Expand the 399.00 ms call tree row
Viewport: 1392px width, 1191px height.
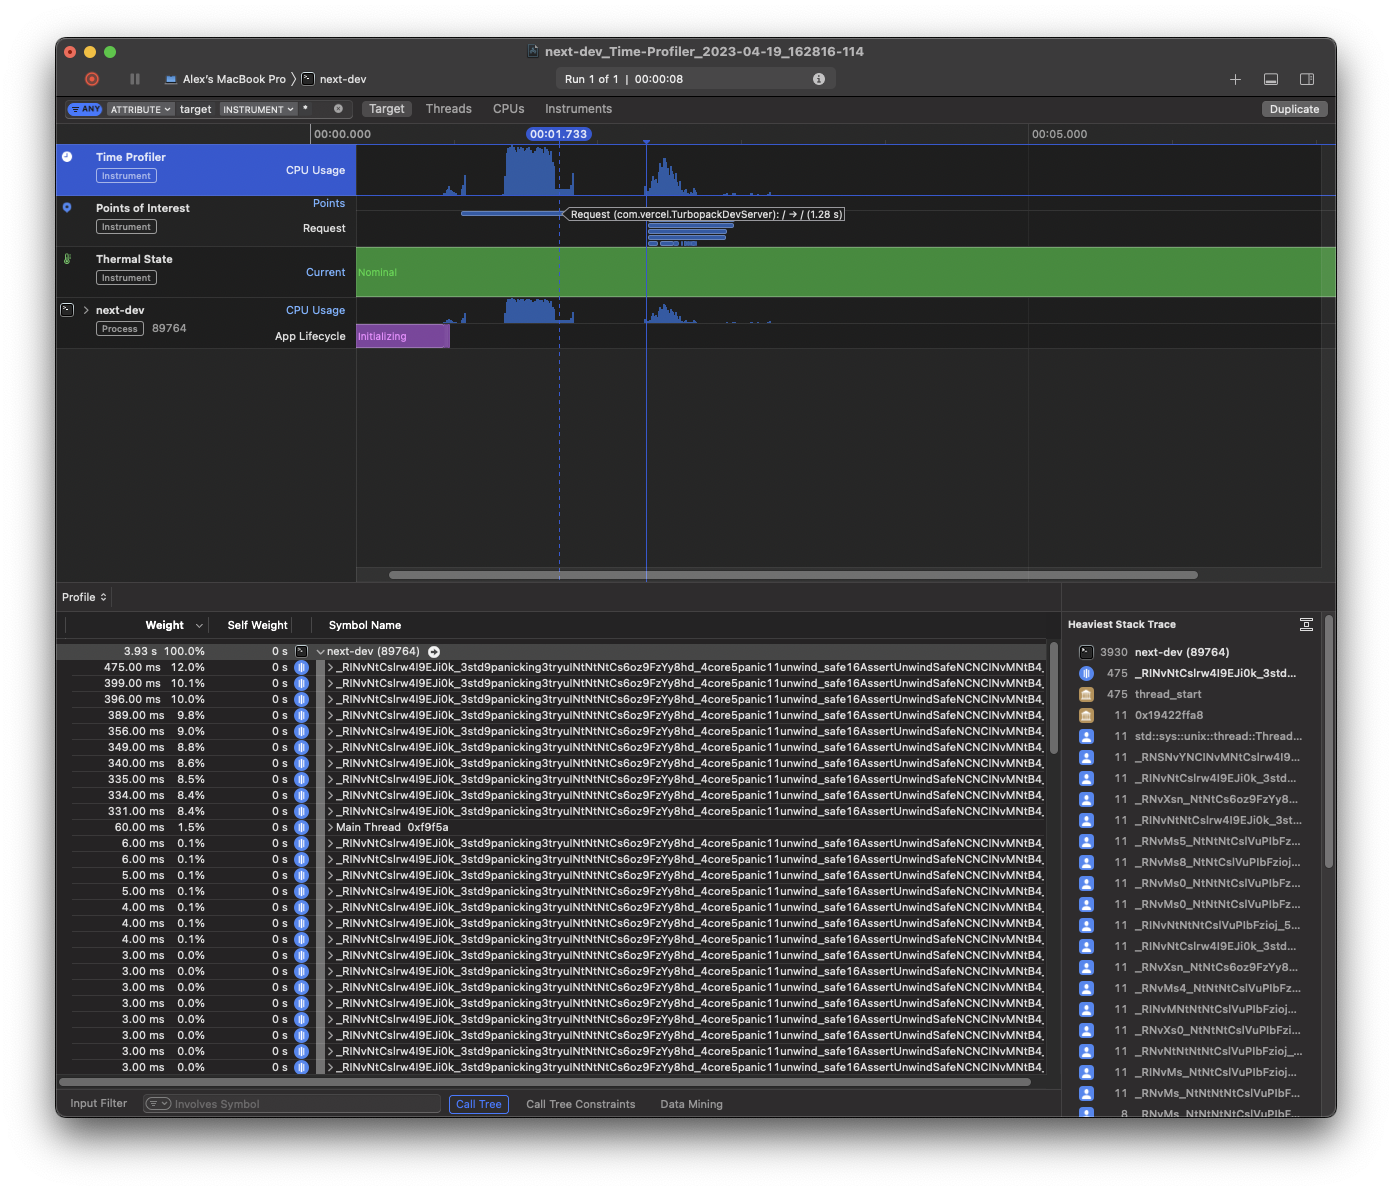point(330,683)
